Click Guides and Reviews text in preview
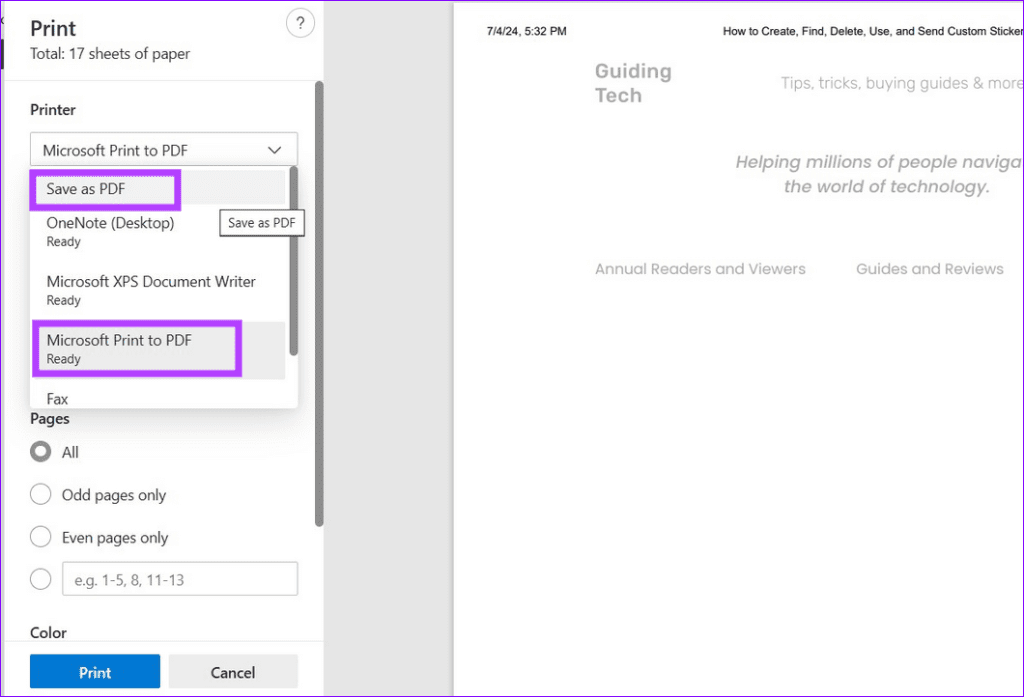Image resolution: width=1024 pixels, height=697 pixels. click(929, 269)
